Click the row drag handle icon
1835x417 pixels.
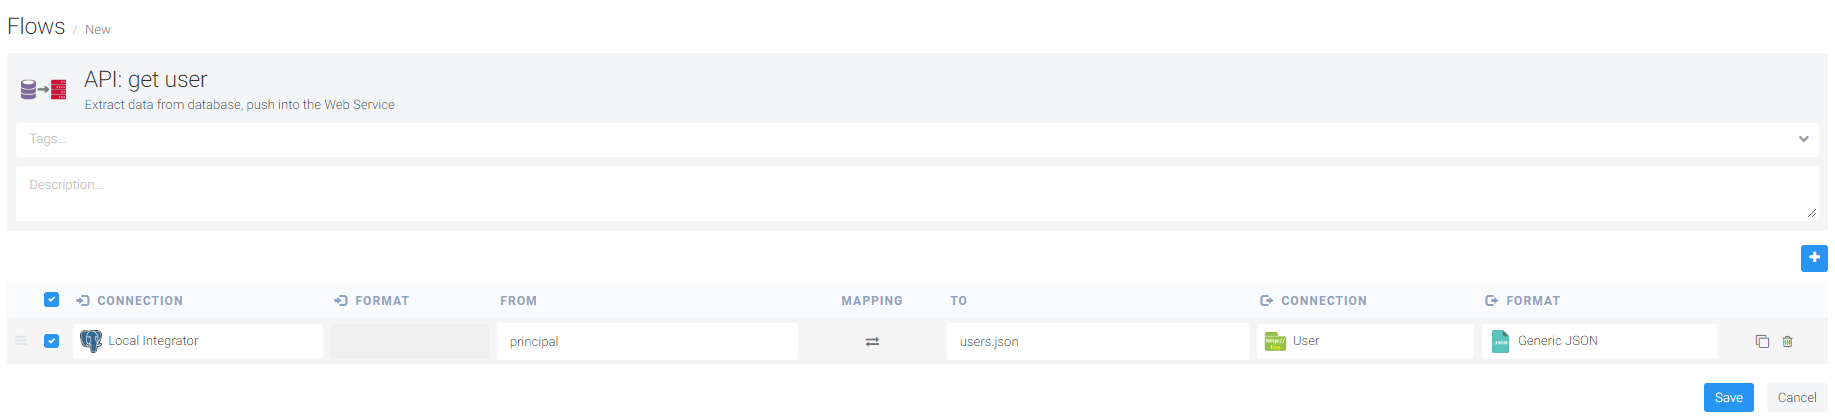[x=21, y=341]
